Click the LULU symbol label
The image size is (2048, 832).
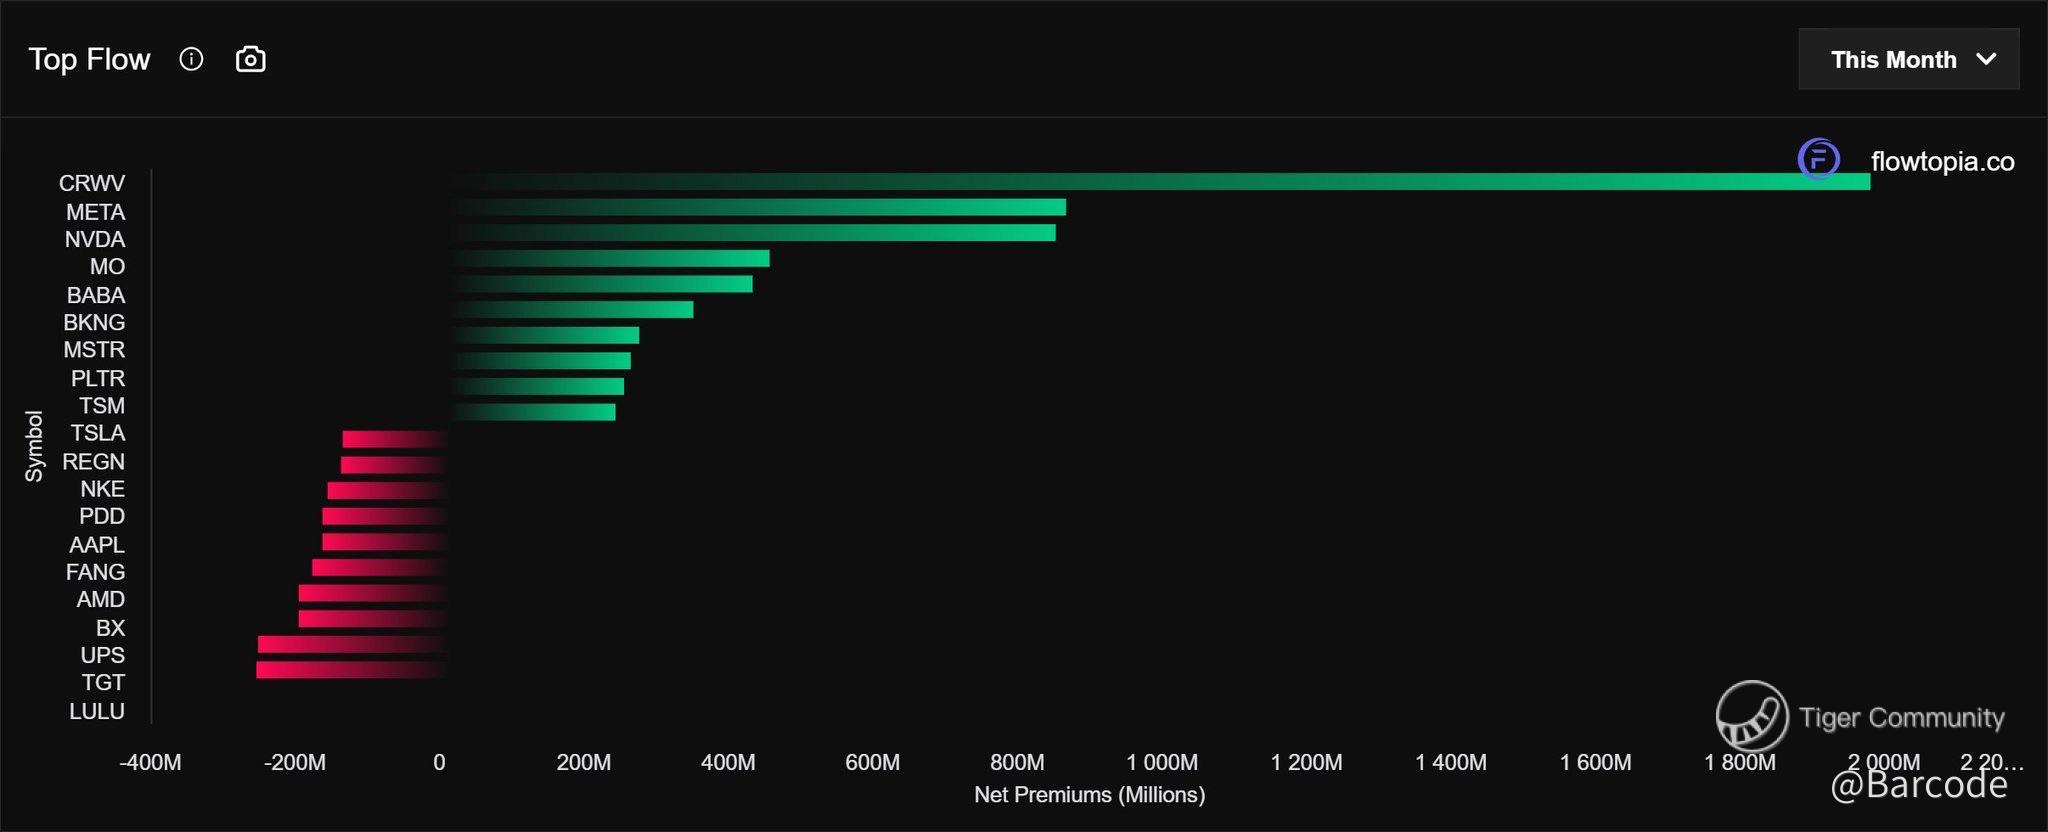coord(97,711)
